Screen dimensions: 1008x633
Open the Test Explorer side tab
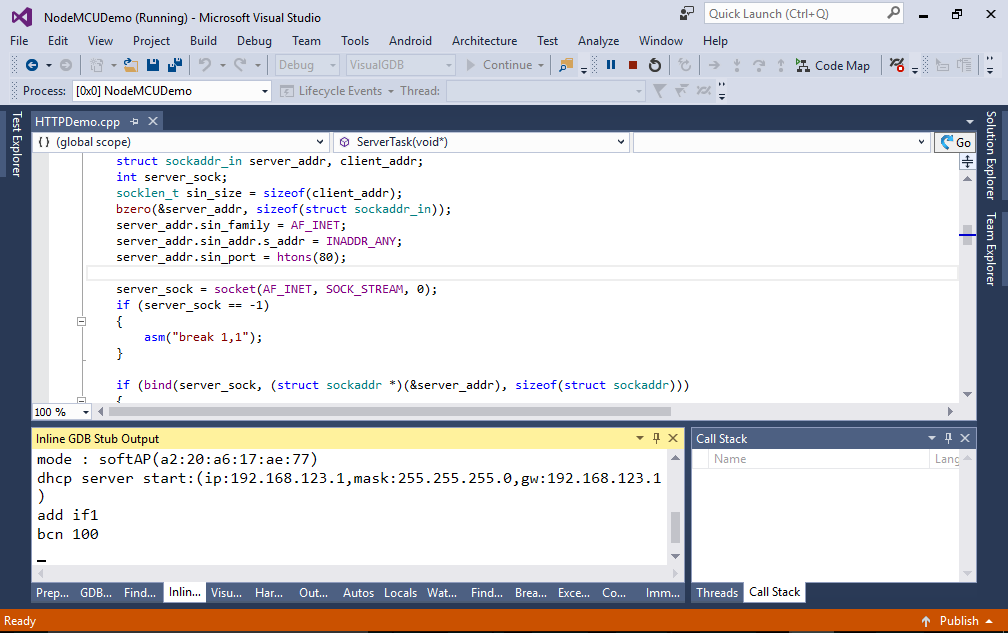tap(16, 144)
